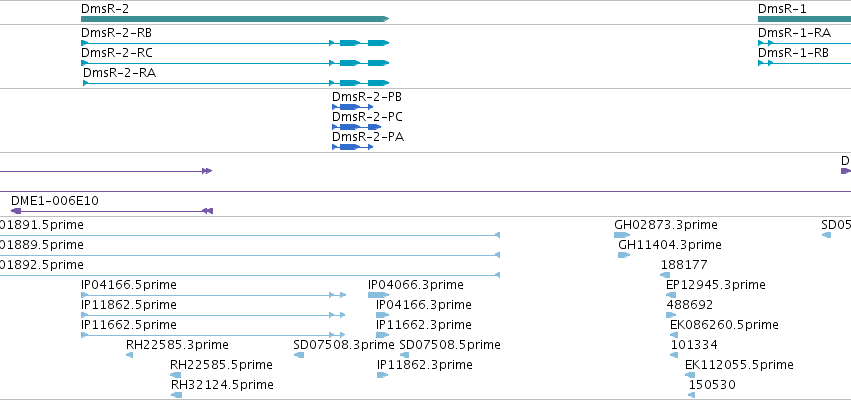
Task: Select the DmsR-2 gene bar
Action: [x=235, y=19]
